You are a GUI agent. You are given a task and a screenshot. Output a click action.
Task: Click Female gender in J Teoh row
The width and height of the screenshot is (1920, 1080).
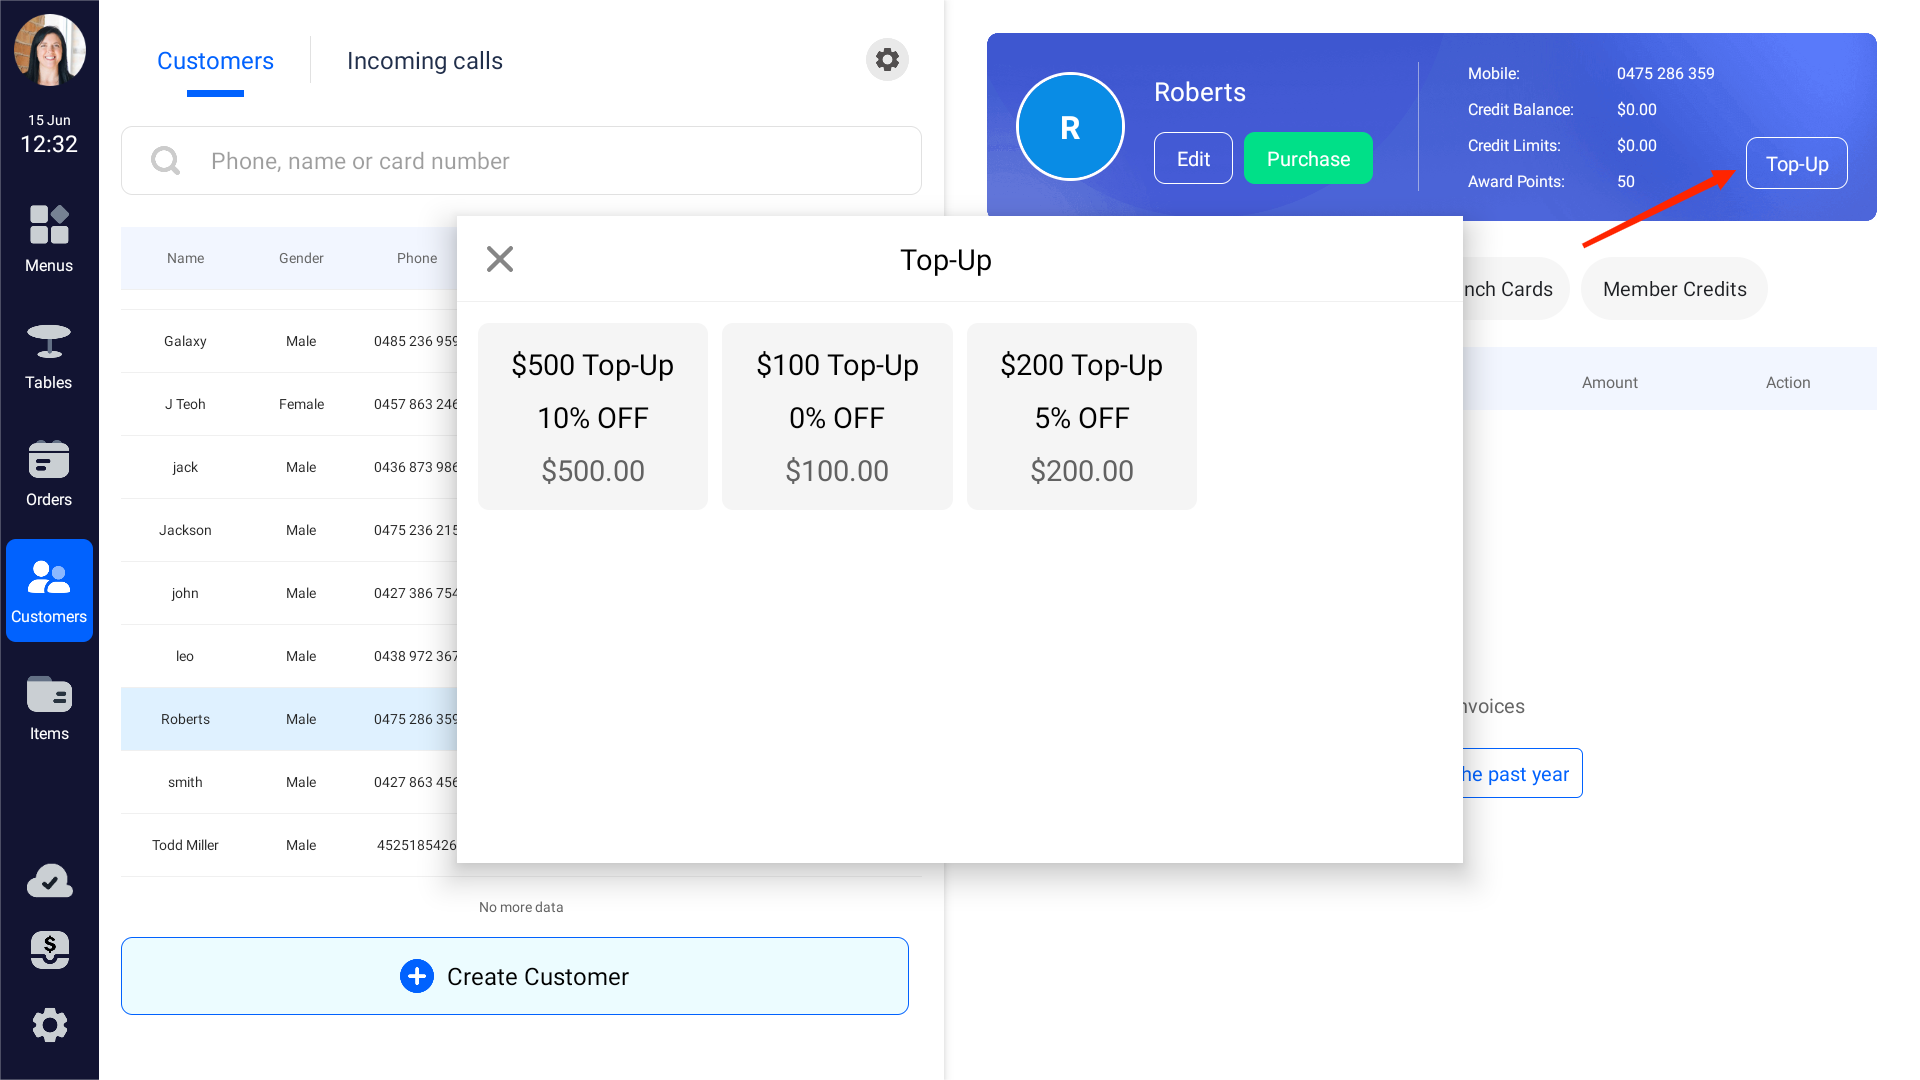[301, 404]
